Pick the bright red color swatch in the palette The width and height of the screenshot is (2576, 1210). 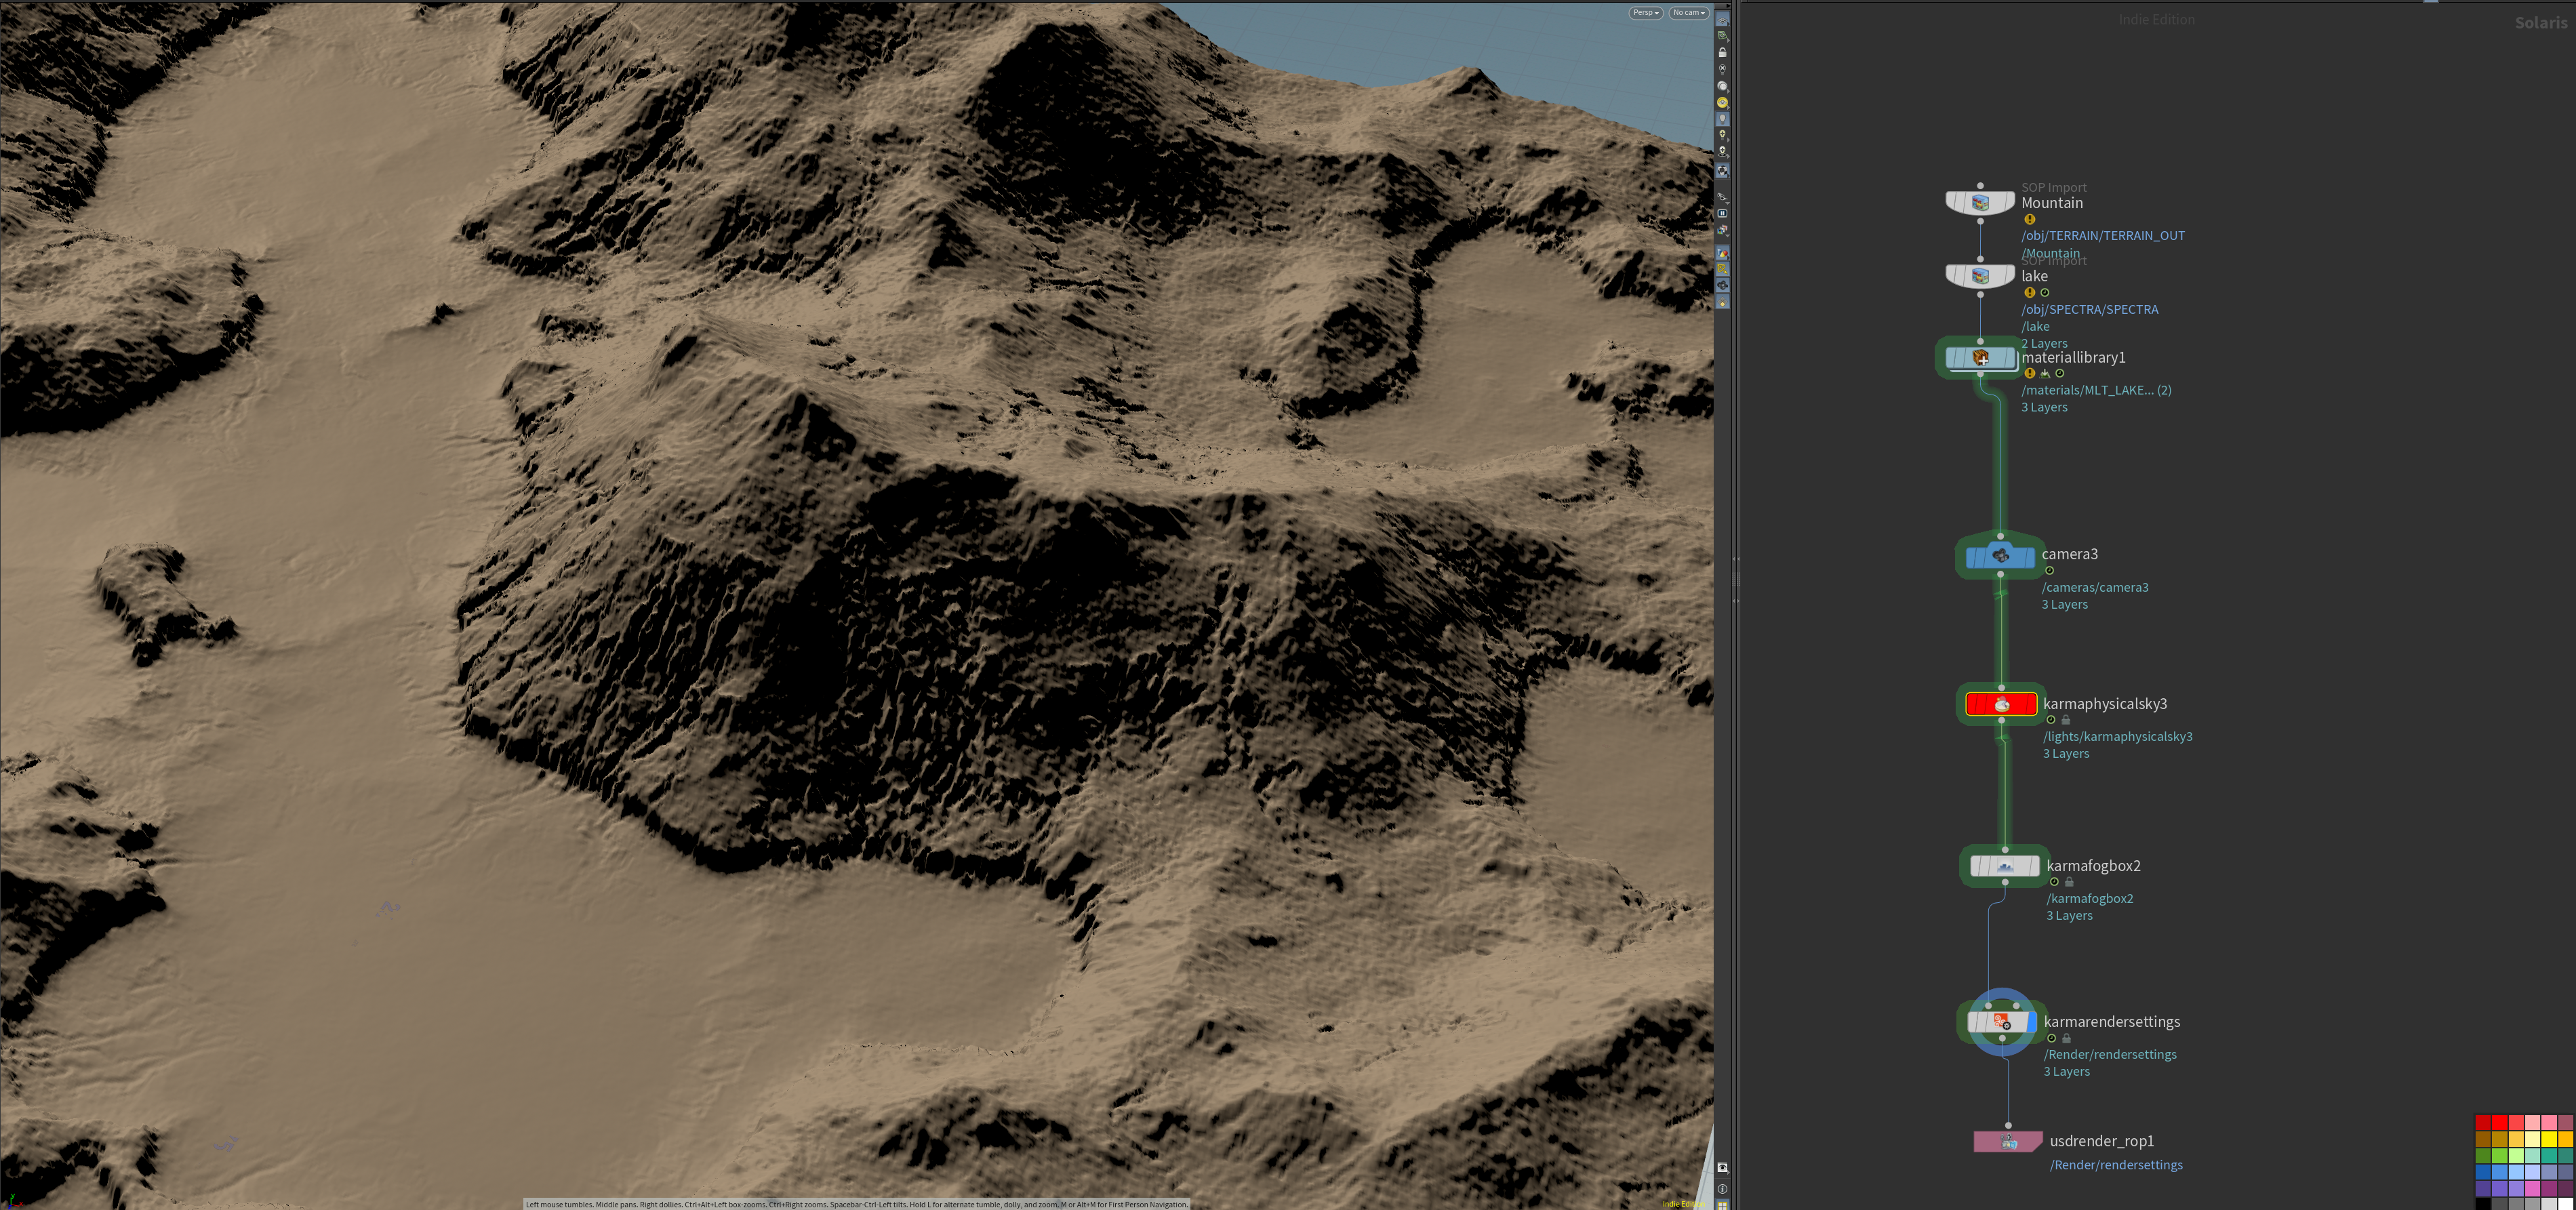coord(2500,1123)
